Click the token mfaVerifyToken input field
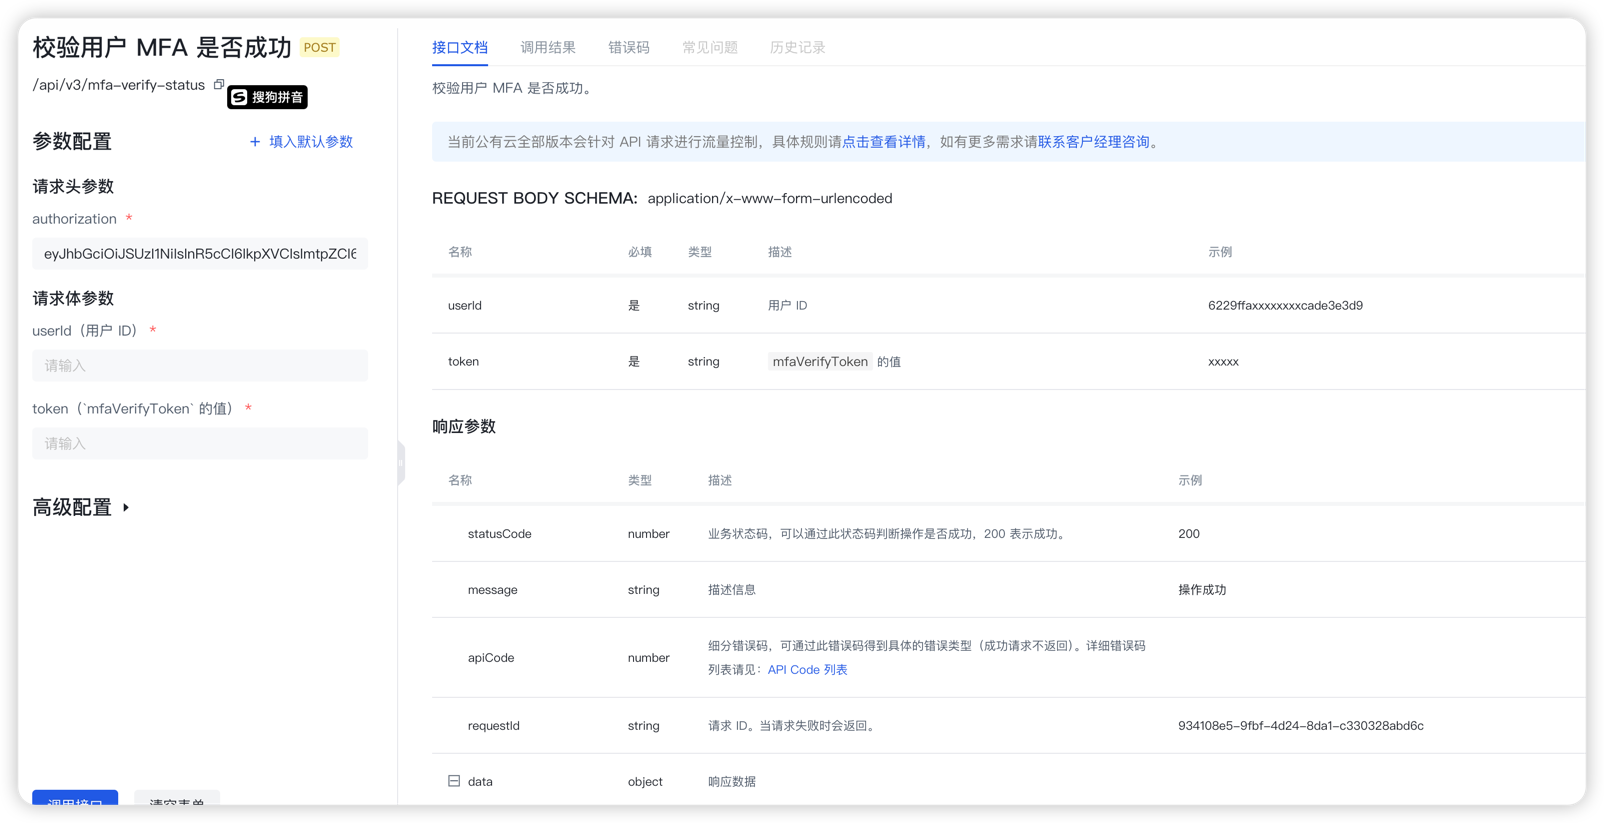Screen dimensions: 1604x823 [200, 444]
